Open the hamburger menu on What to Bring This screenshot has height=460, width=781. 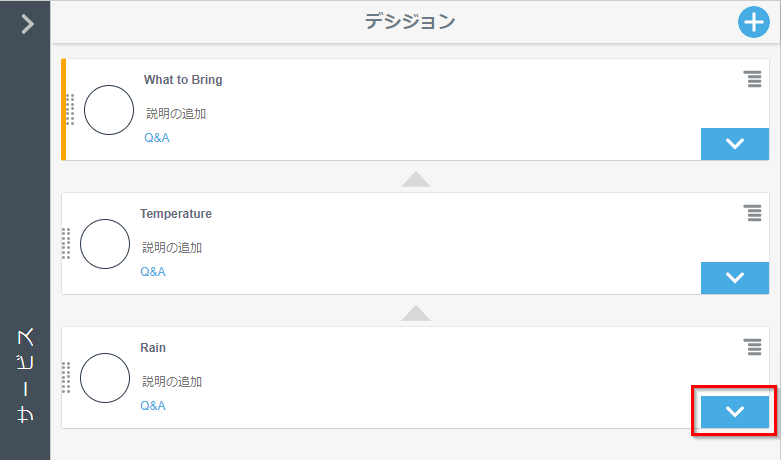[x=753, y=79]
